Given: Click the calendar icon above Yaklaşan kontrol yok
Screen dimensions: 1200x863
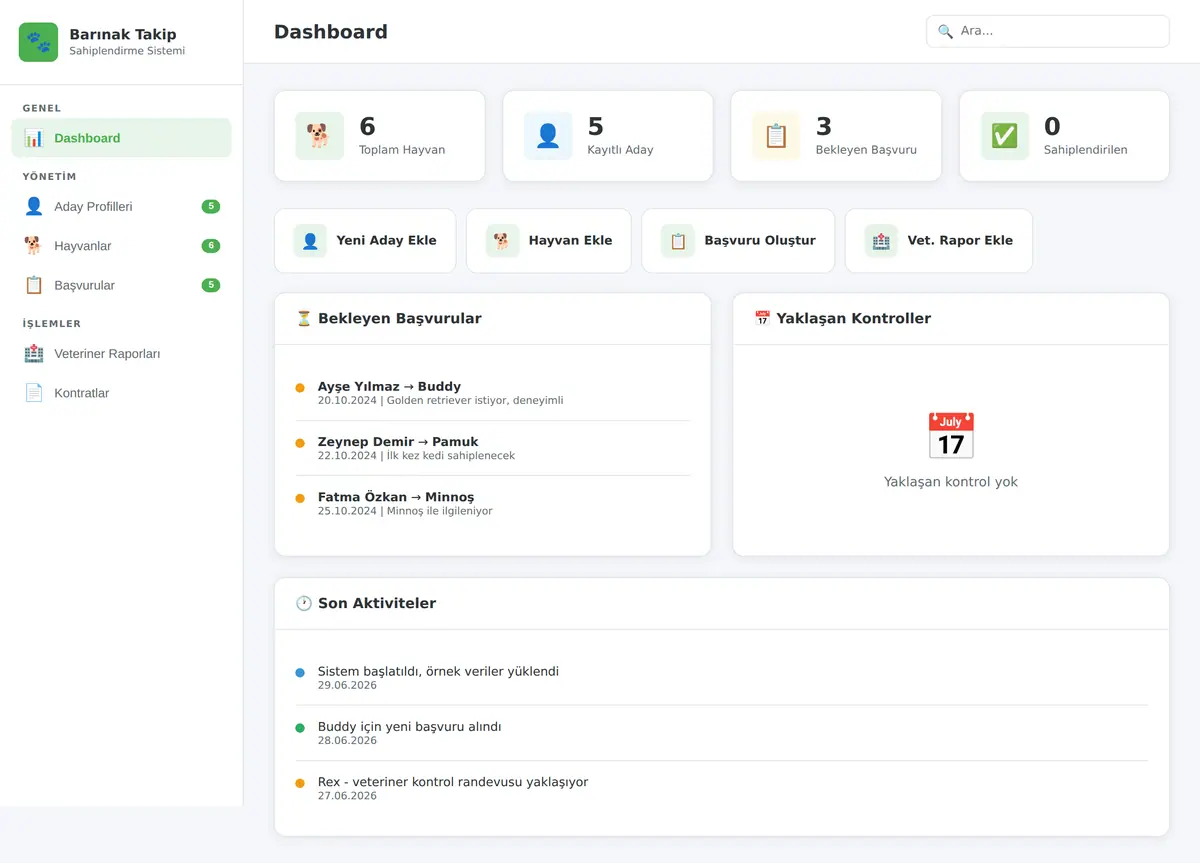Looking at the screenshot, I should (x=951, y=436).
